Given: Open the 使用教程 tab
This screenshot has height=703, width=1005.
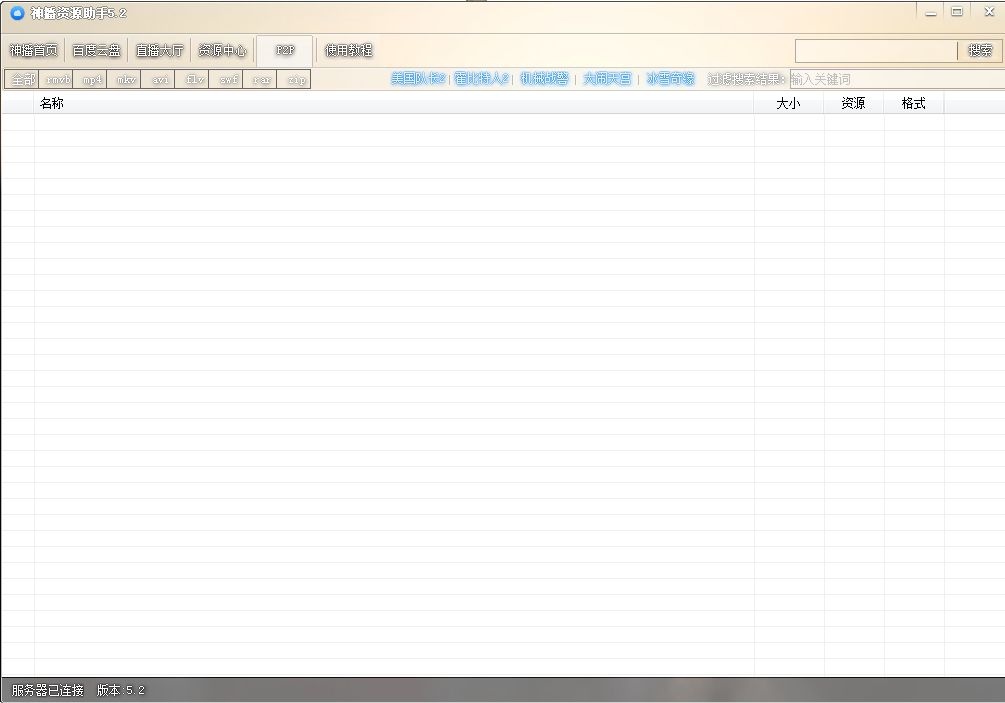Looking at the screenshot, I should (x=348, y=51).
